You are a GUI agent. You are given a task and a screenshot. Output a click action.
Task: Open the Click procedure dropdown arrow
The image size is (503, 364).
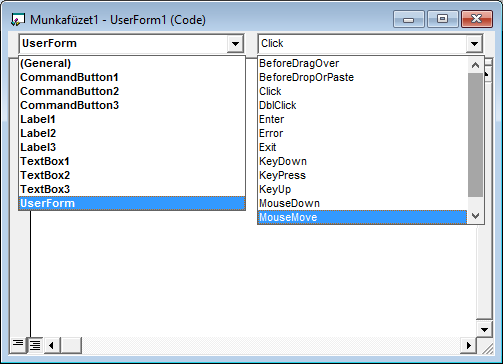(x=474, y=44)
